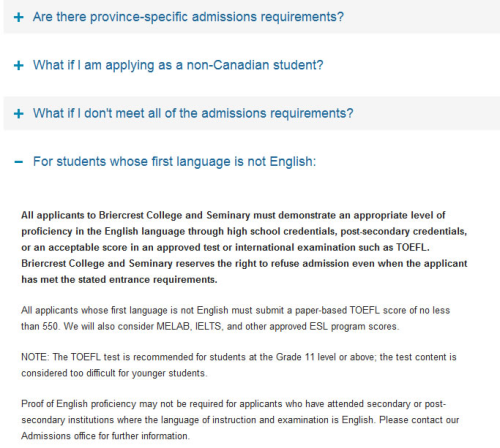This screenshot has width=500, height=448.
Task: Click paragraph starting 'Proof of English proficiency'
Action: tap(240, 420)
